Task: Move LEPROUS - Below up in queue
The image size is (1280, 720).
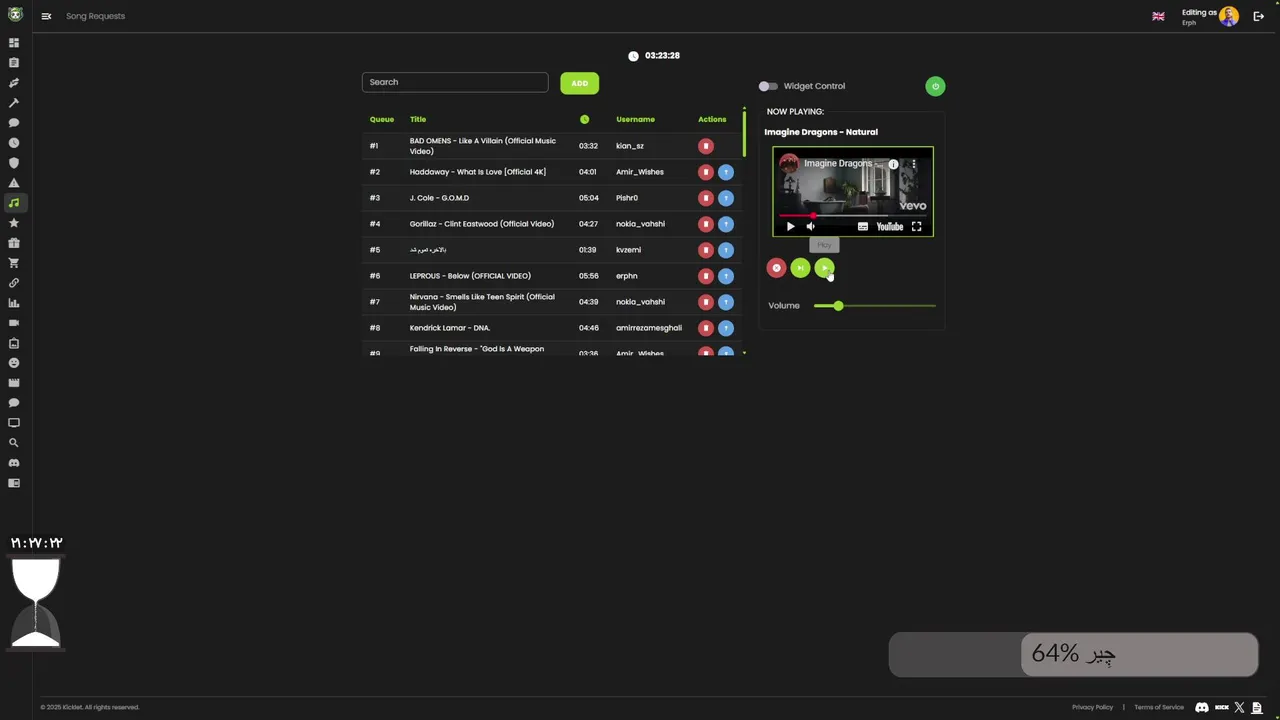Action: point(726,276)
